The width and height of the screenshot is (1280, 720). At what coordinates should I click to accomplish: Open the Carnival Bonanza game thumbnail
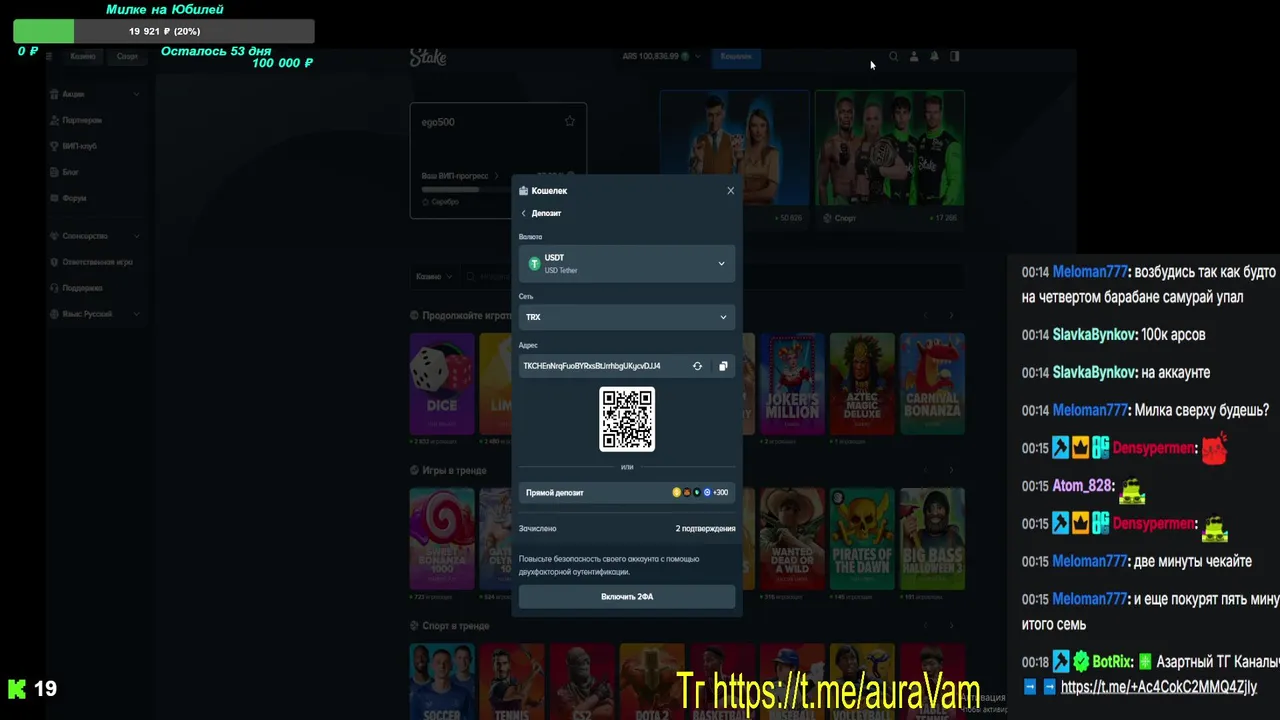point(932,384)
